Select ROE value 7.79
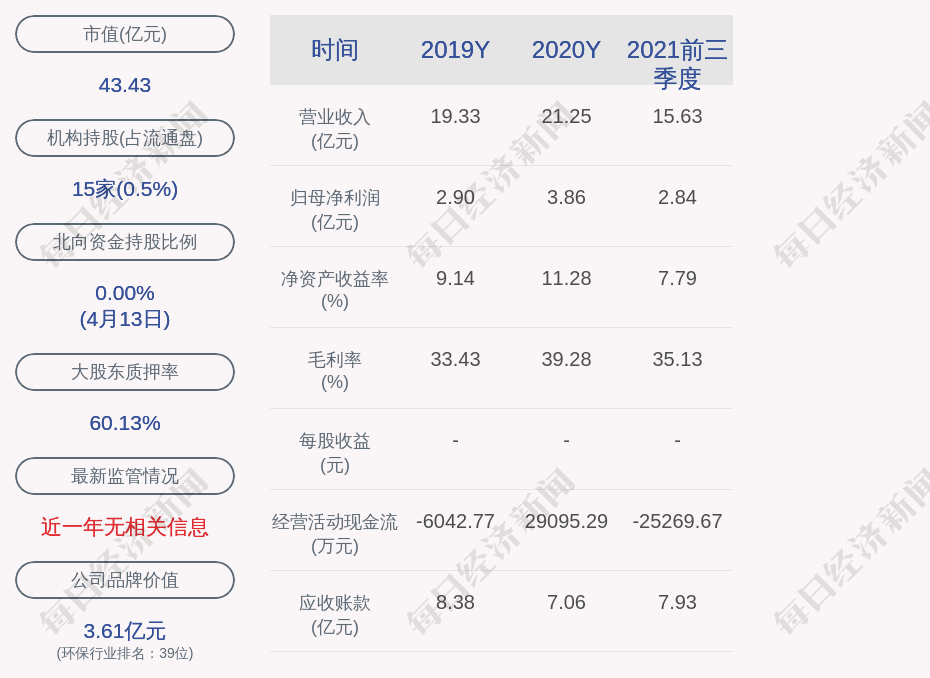Screen dimensions: 930x678 (x=677, y=278)
